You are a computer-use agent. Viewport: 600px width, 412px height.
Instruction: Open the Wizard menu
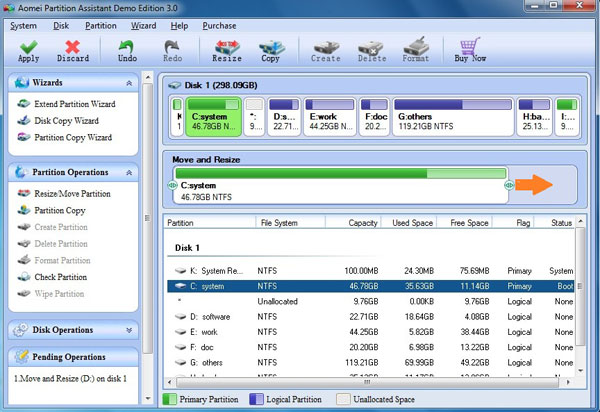pyautogui.click(x=143, y=26)
